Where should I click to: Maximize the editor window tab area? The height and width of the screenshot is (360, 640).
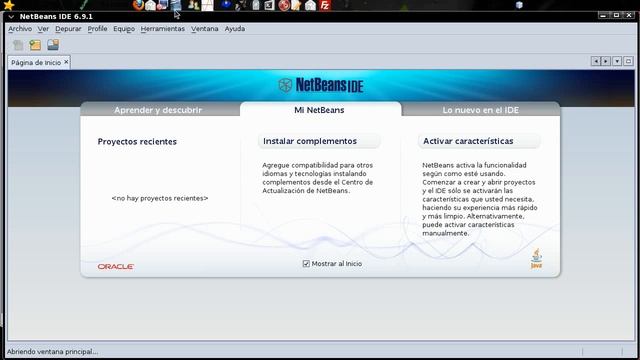(629, 61)
